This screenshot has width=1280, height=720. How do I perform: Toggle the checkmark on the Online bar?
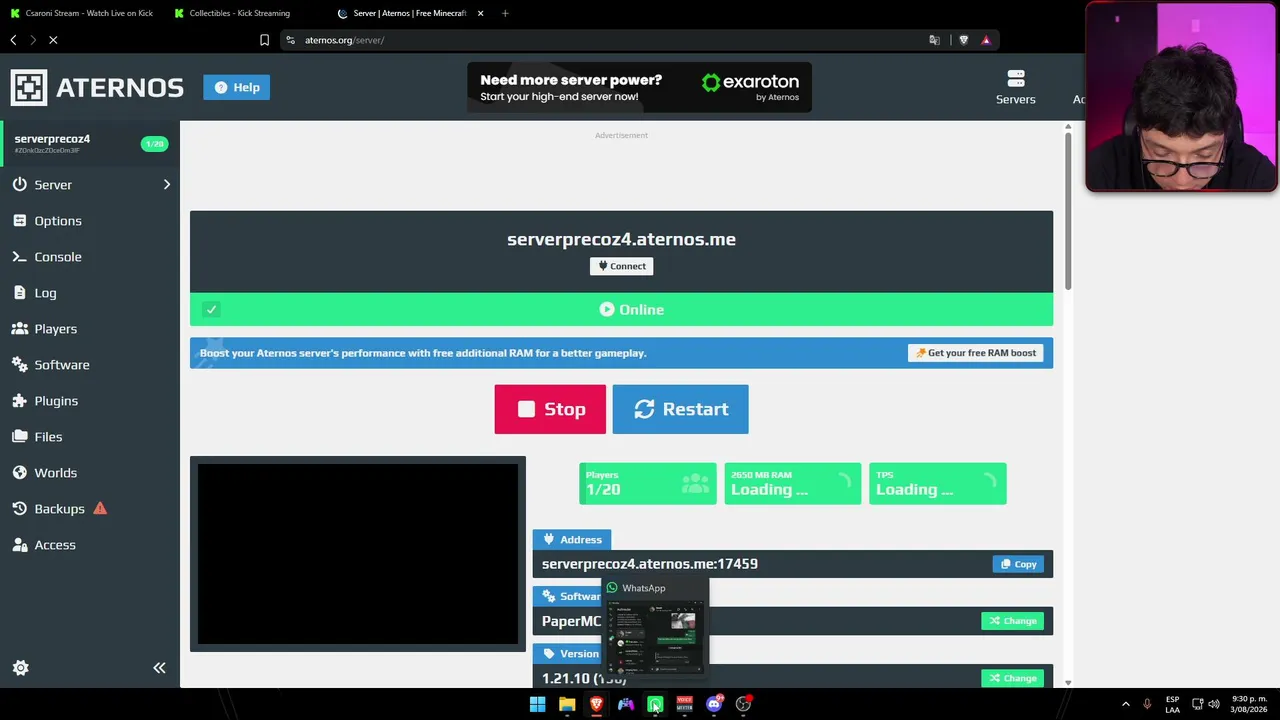click(211, 309)
